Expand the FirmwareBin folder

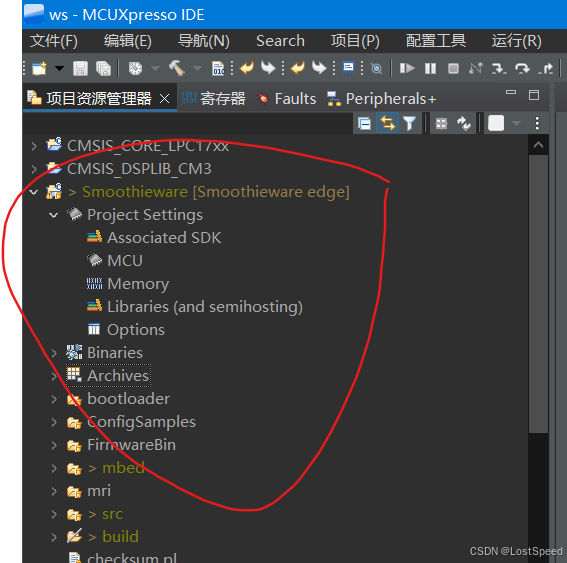tap(54, 445)
